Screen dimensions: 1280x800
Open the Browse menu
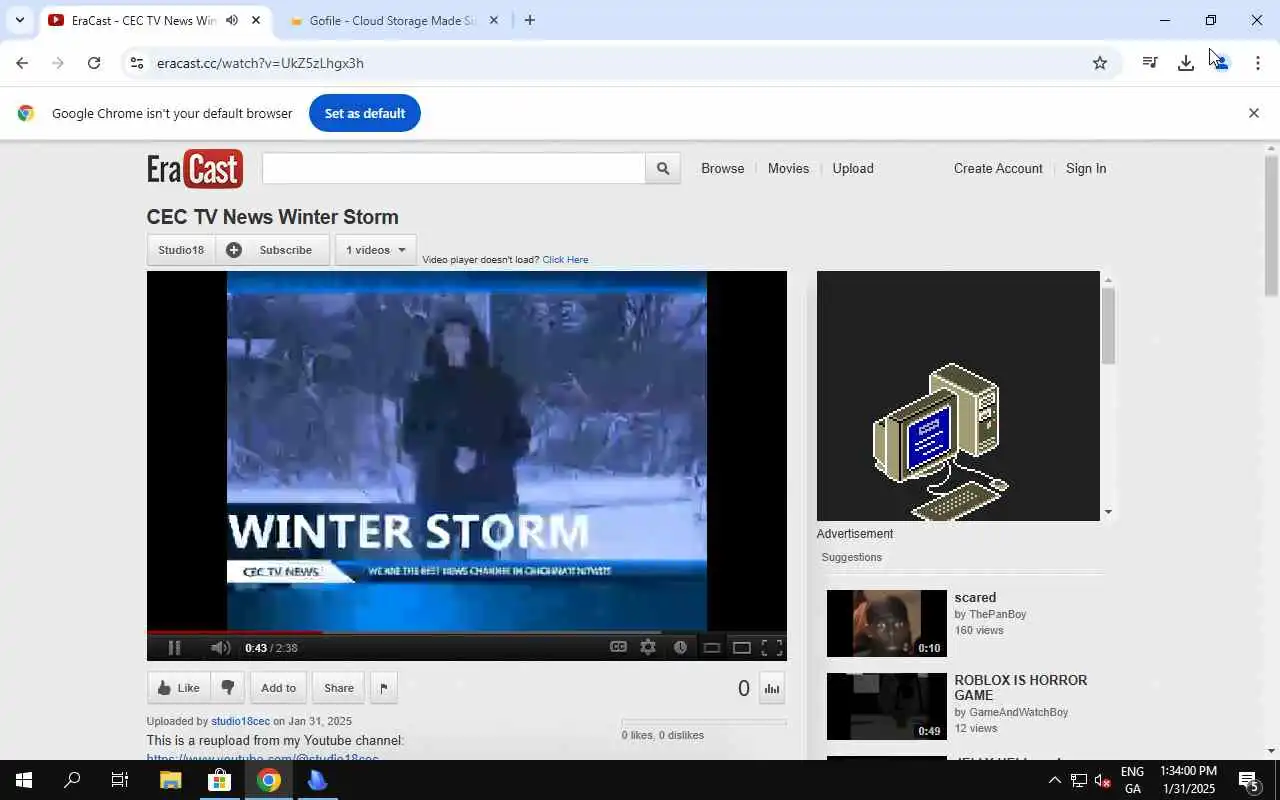[722, 169]
